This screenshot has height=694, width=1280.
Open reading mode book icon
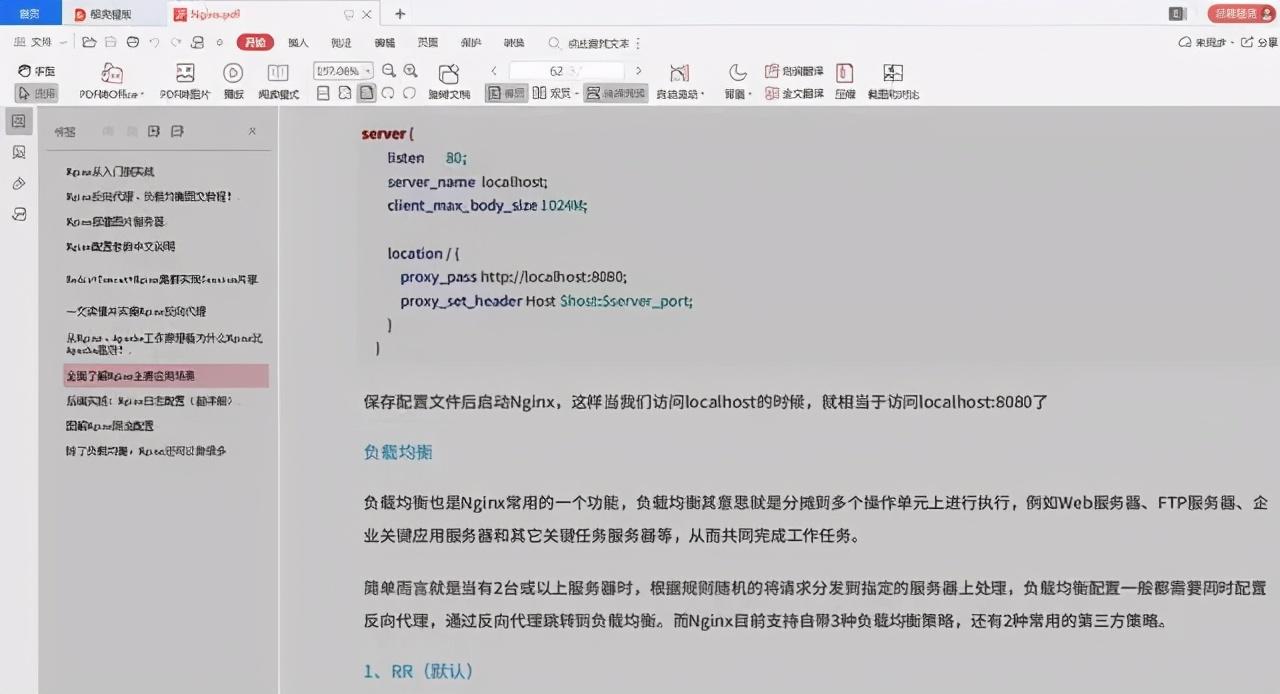(x=278, y=73)
